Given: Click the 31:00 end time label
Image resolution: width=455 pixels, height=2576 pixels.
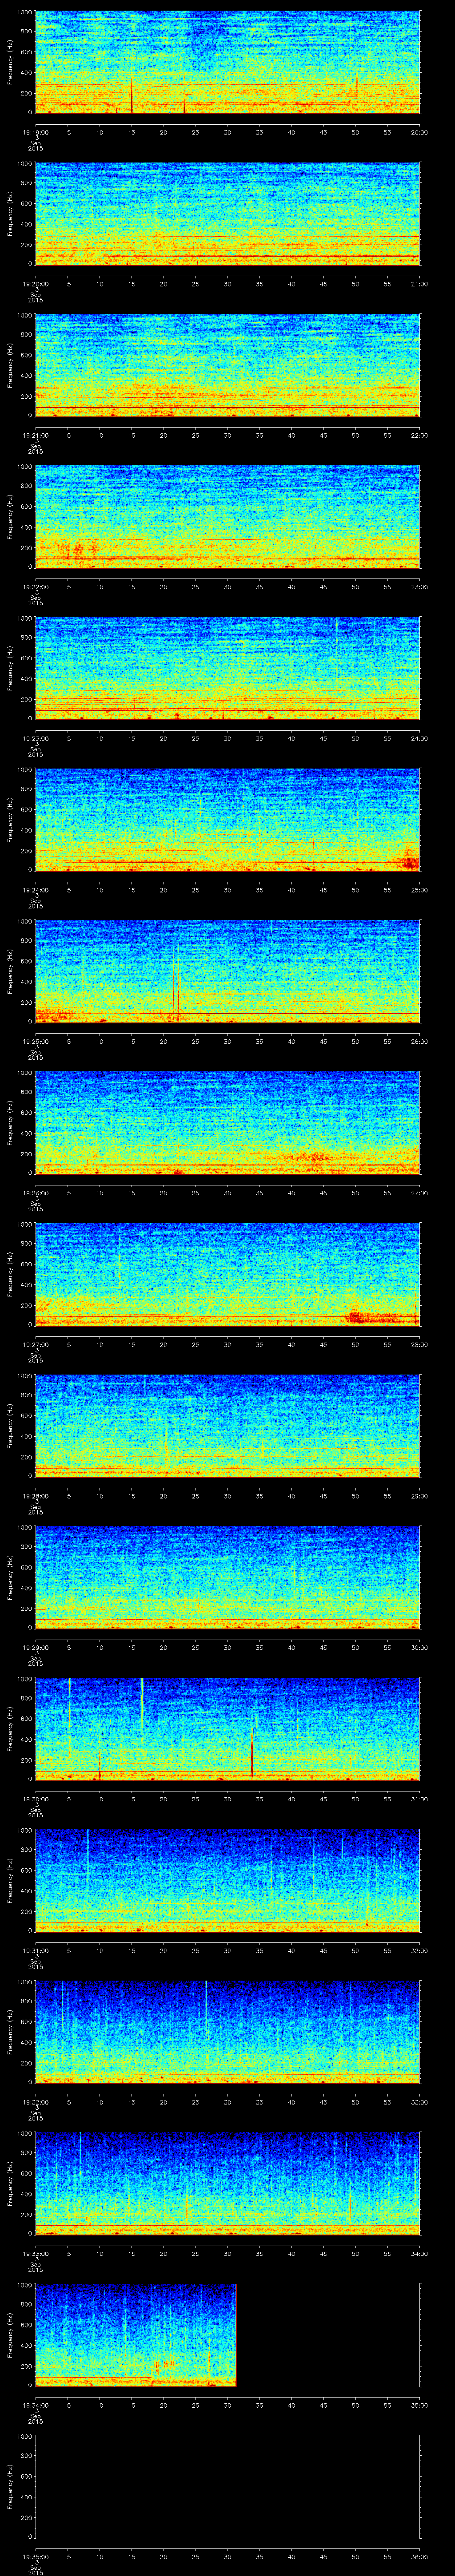Looking at the screenshot, I should click(x=420, y=1799).
